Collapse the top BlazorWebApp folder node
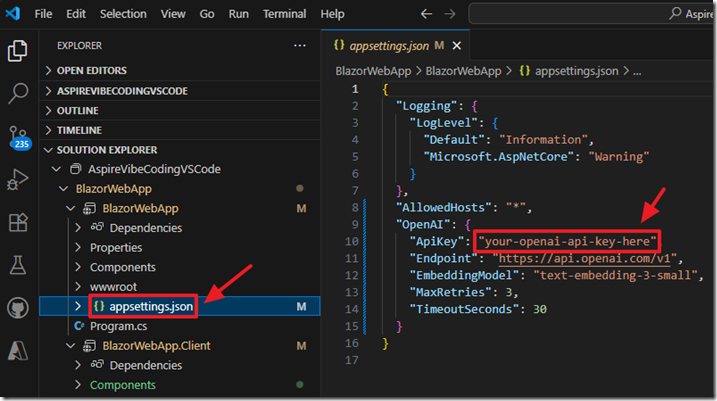 (x=64, y=188)
